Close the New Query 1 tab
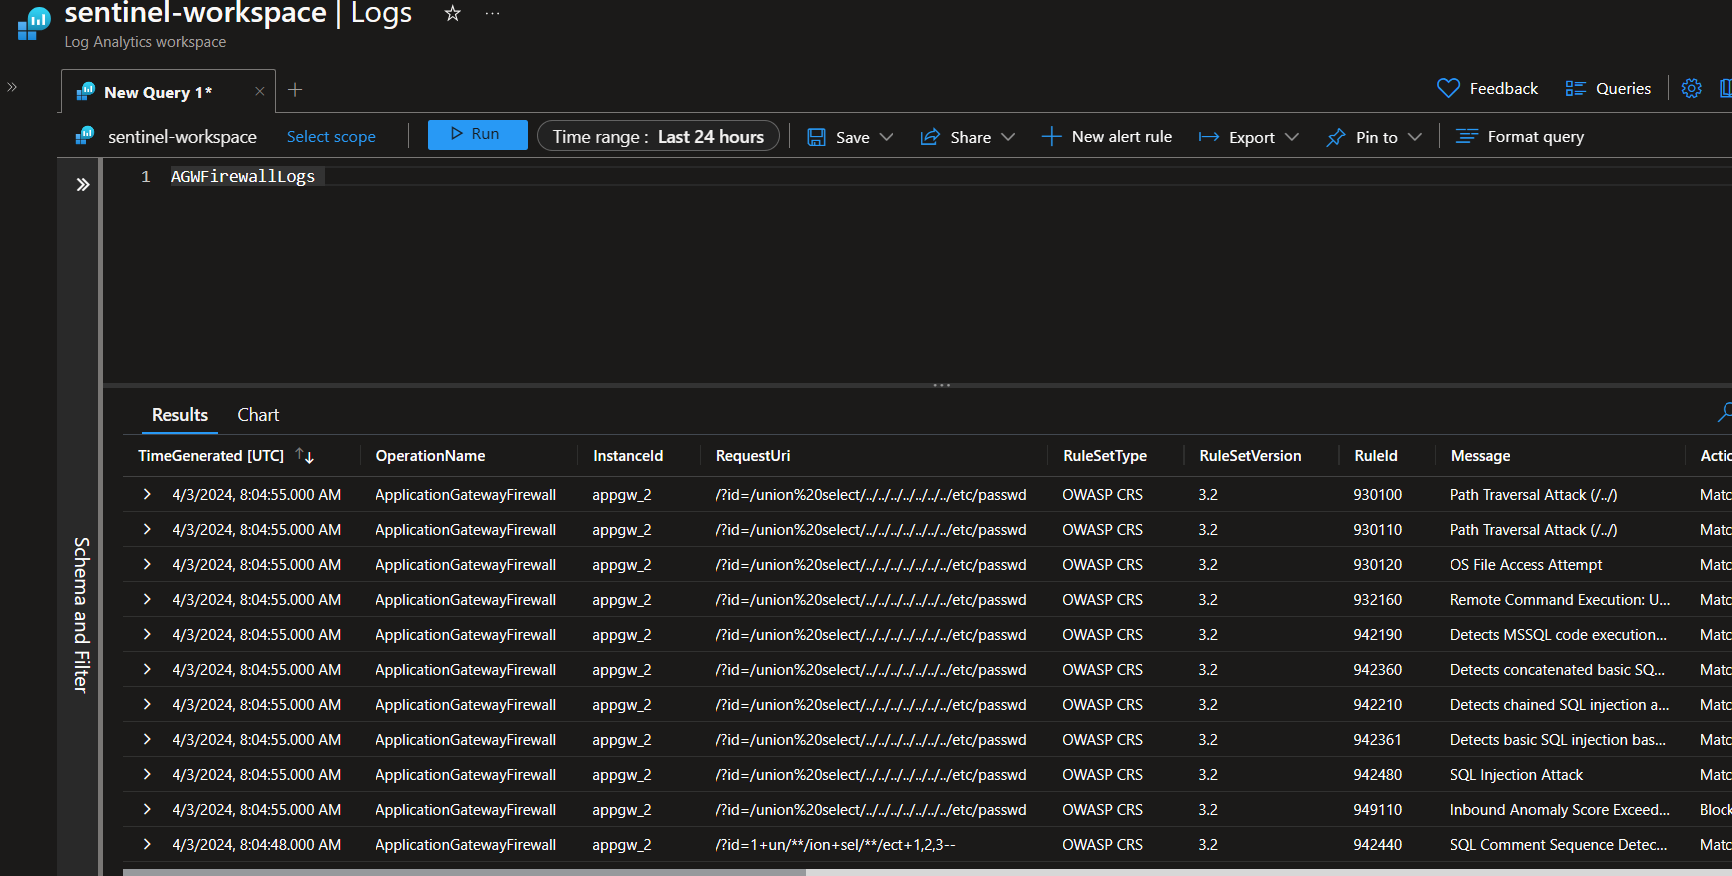1732x876 pixels. [x=260, y=91]
